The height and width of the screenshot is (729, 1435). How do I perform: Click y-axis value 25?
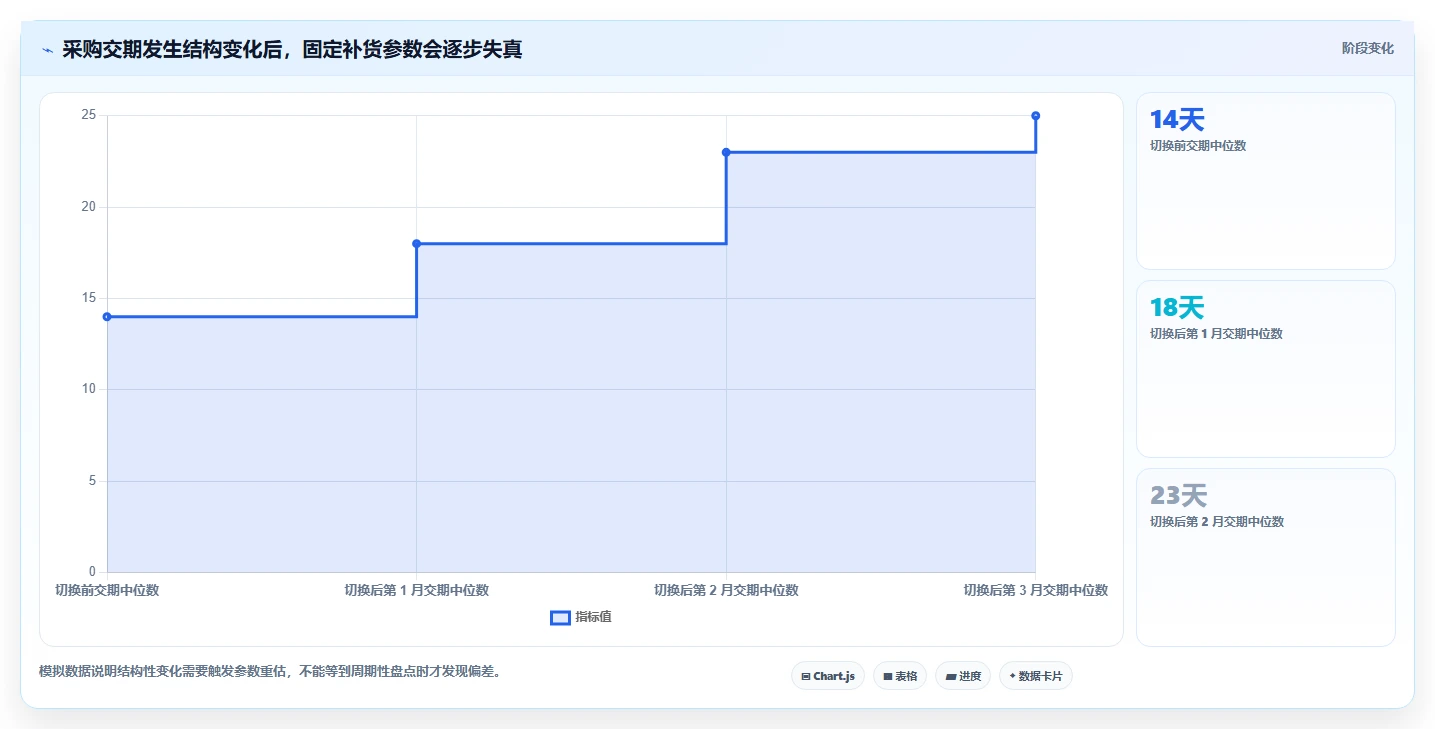89,115
